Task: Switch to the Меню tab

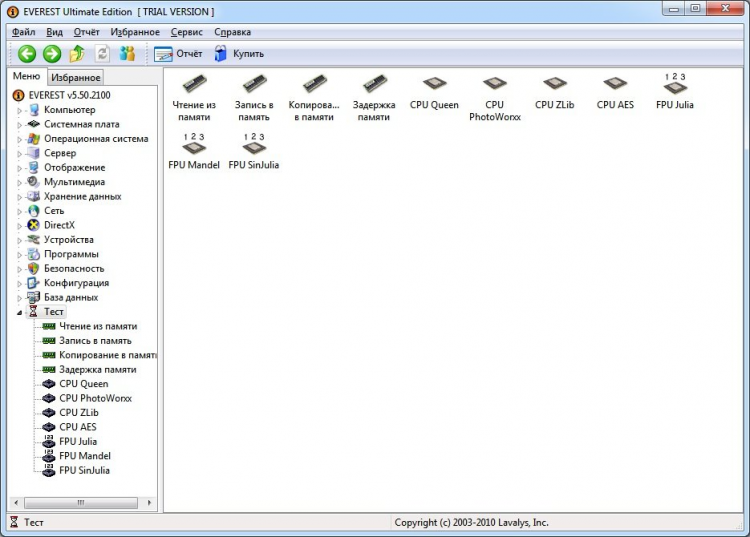Action: tap(26, 76)
